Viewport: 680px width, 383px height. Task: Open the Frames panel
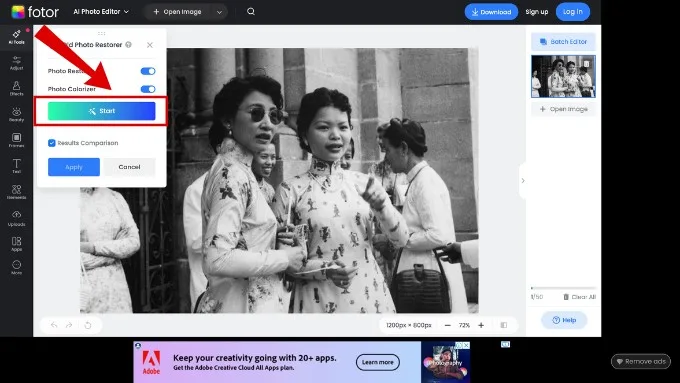coord(16,141)
